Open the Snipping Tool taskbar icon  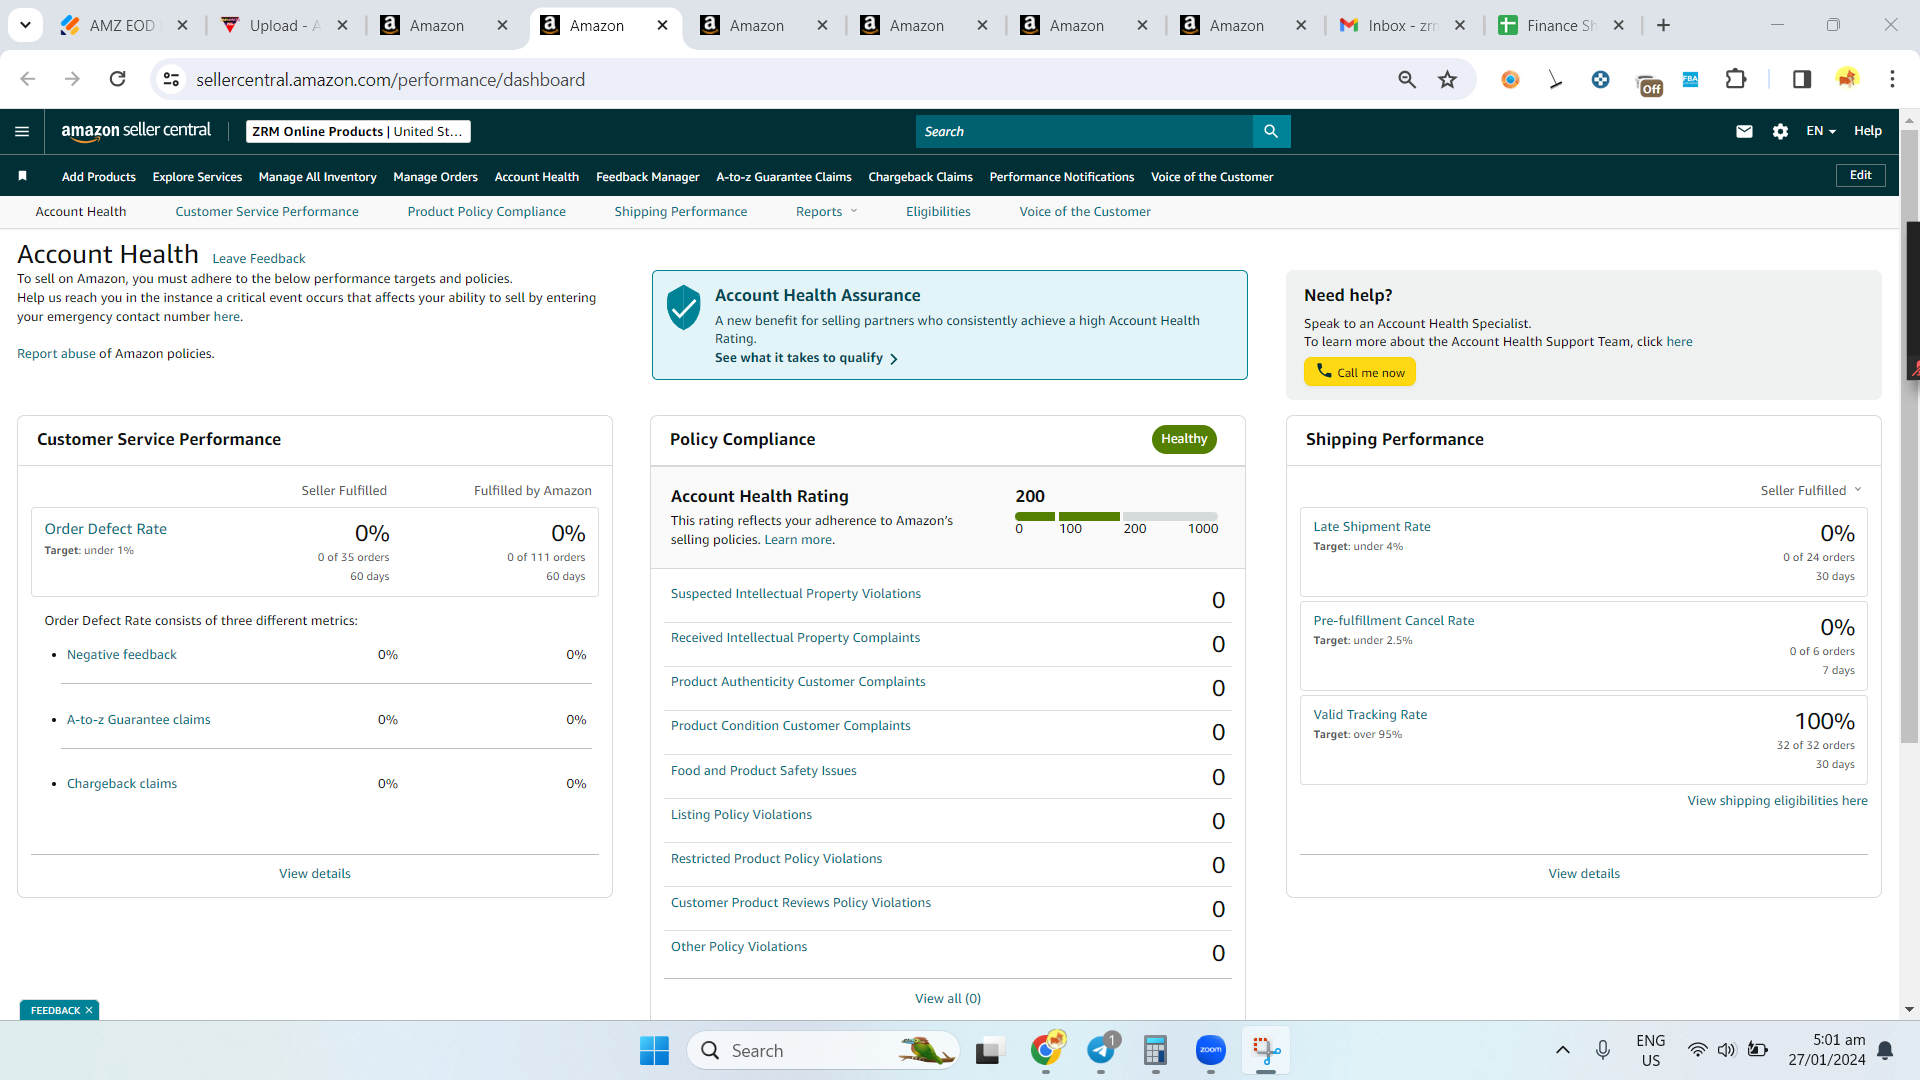coord(1265,1050)
